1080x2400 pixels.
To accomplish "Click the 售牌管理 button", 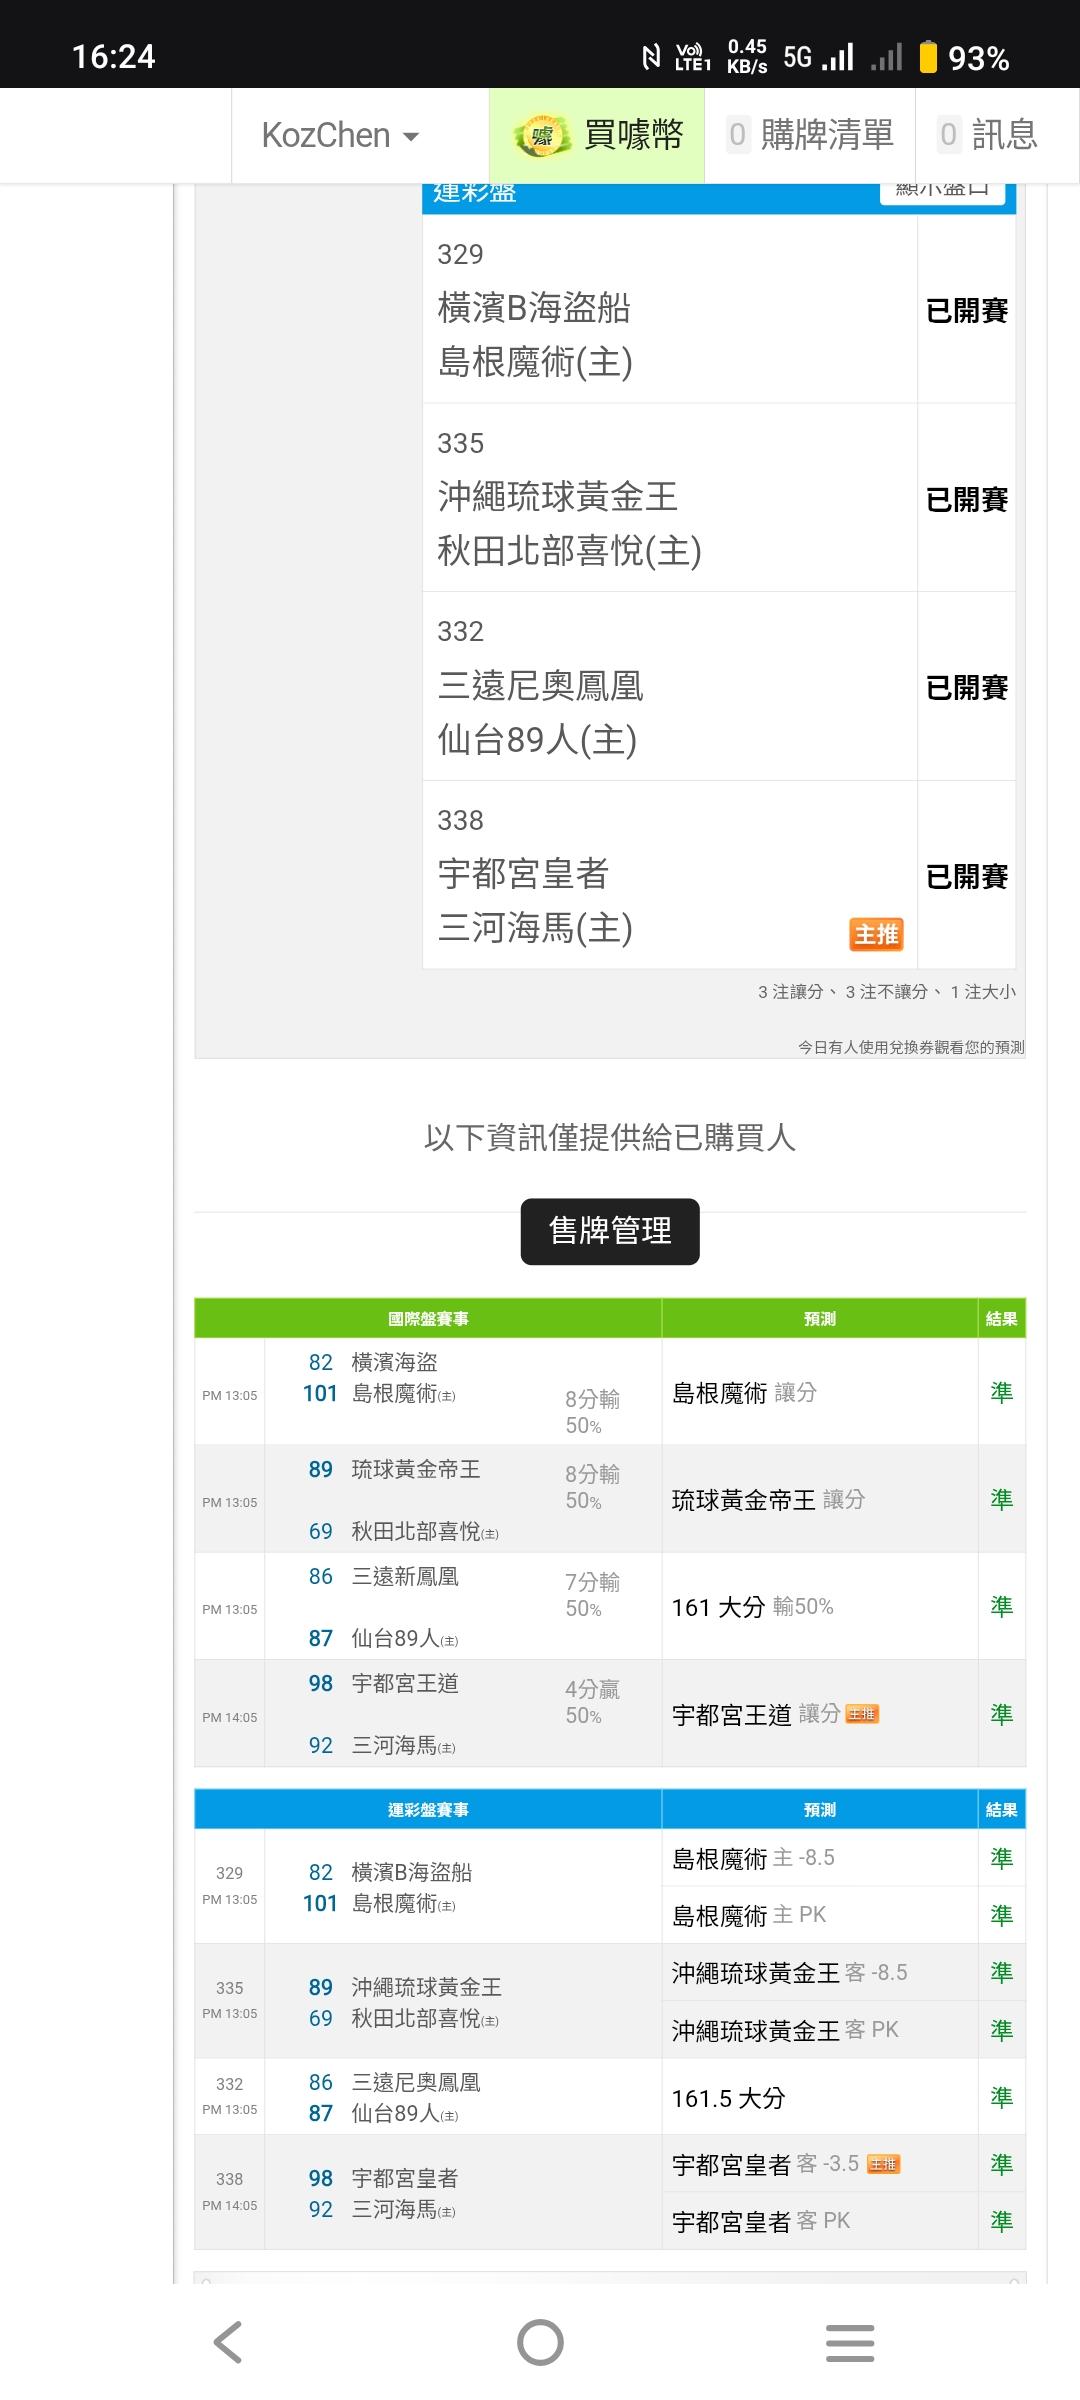I will click(610, 1231).
